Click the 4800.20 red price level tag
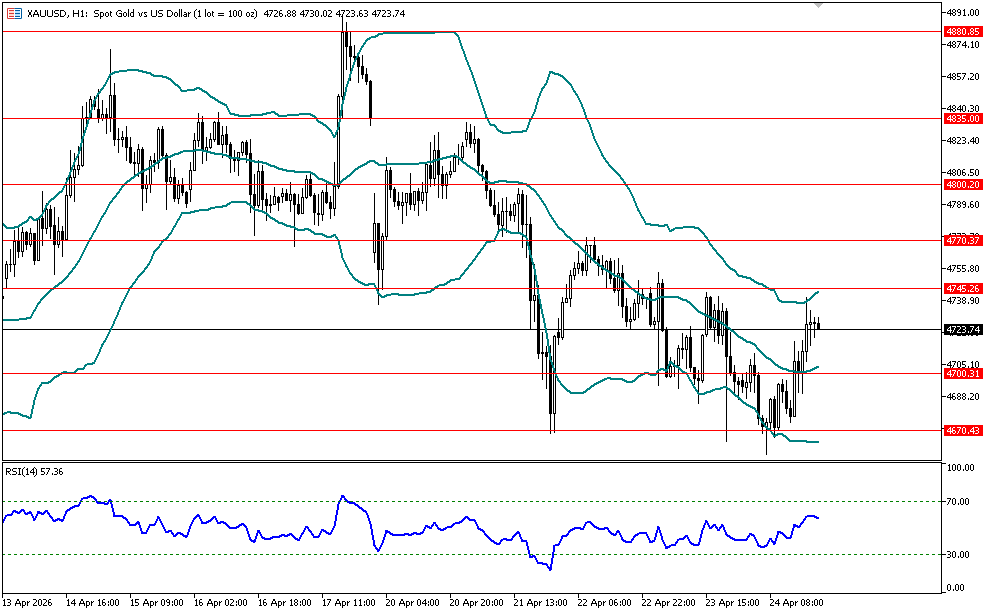Screen dimensions: 994x614 (962, 184)
